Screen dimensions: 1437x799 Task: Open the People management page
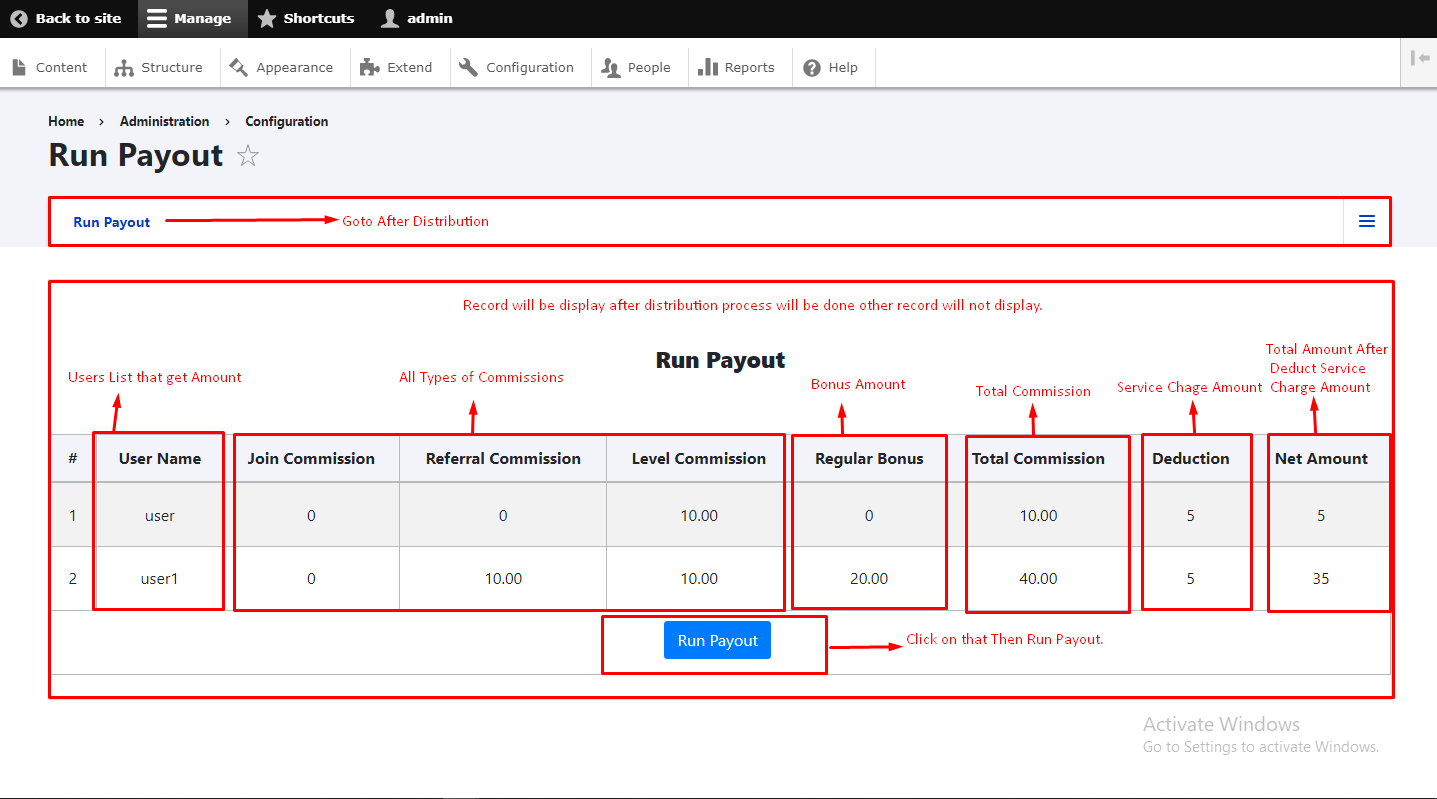(x=636, y=67)
